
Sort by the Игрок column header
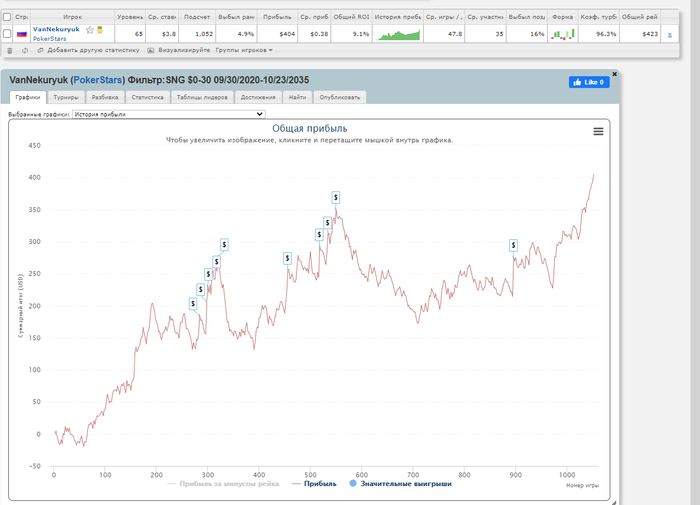[x=72, y=17]
